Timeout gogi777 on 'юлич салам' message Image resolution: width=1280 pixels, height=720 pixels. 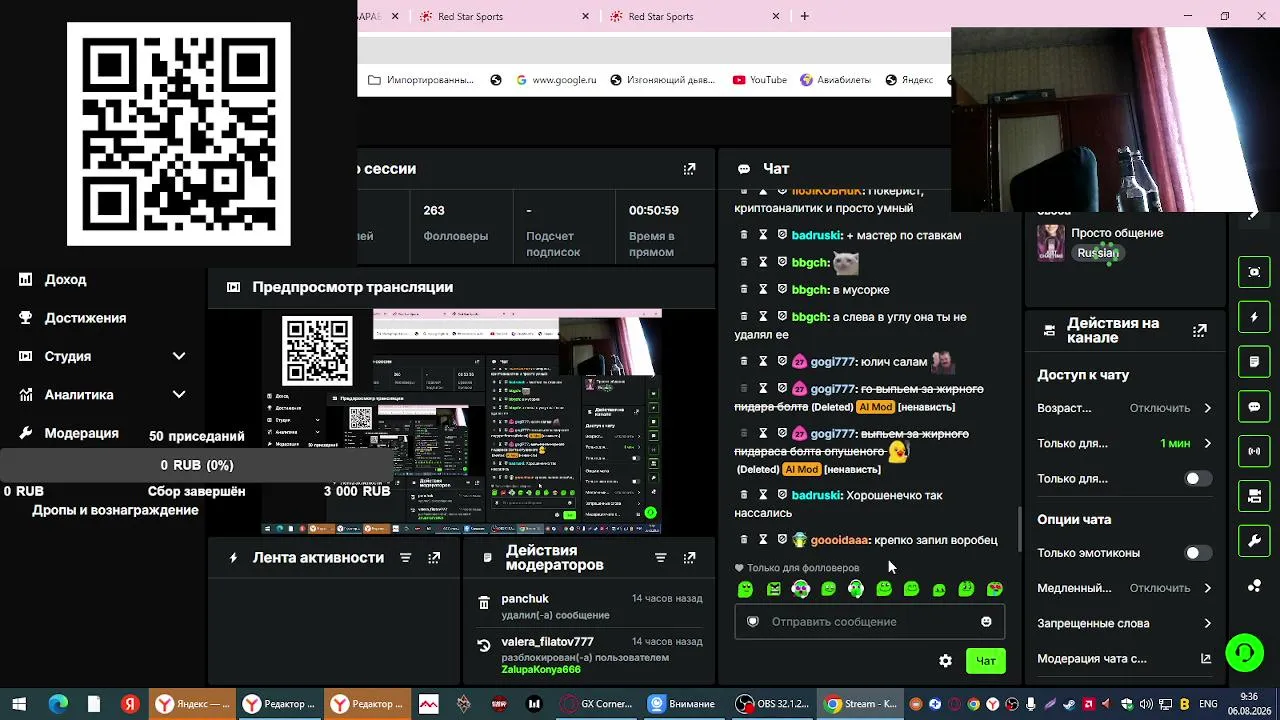[763, 361]
